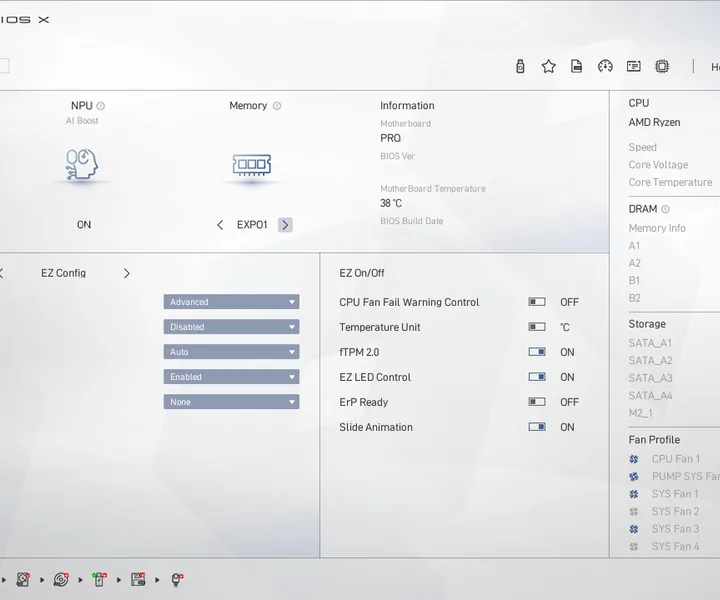Switch to next memory profile after EXPO1
Screen dimensions: 720x600
[285, 225]
